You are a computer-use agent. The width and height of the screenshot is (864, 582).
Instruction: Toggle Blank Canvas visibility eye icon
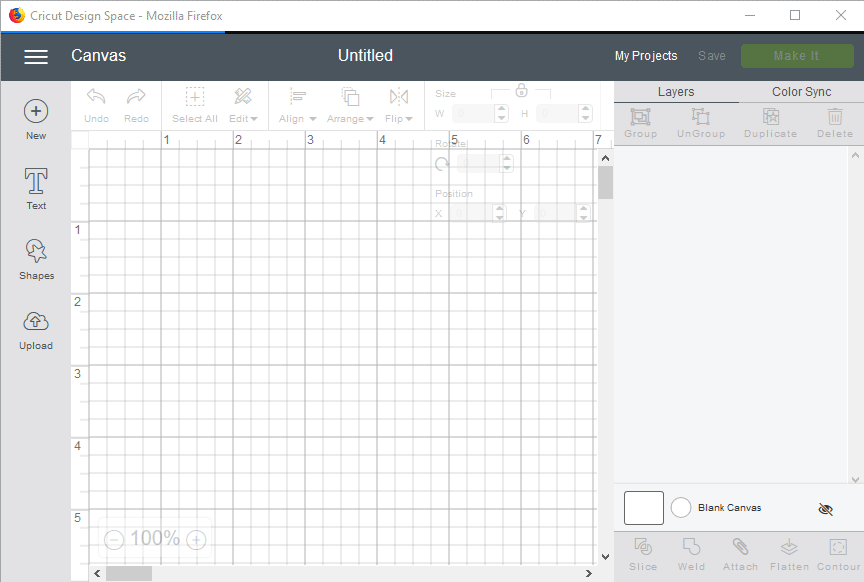[825, 509]
